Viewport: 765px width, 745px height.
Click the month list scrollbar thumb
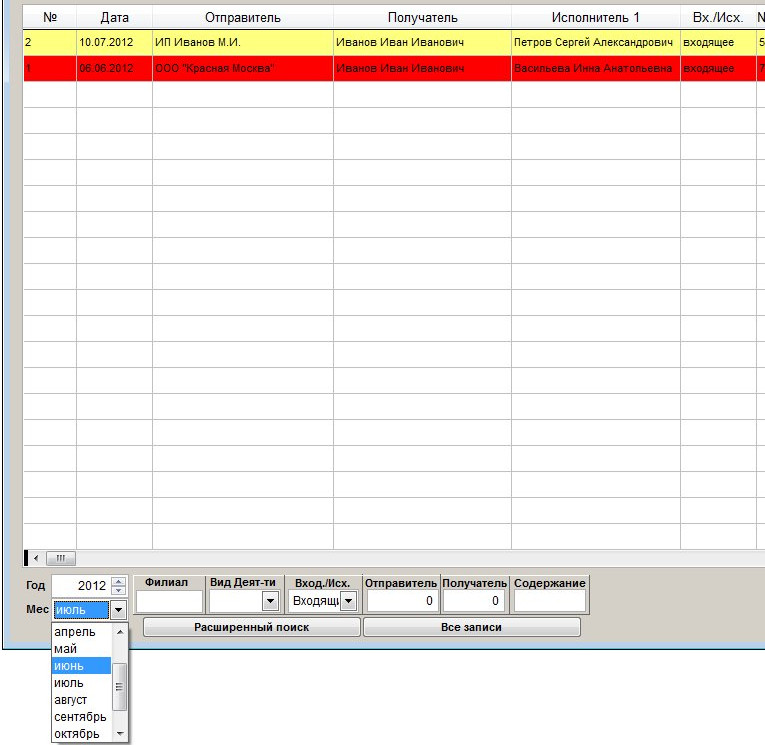coord(120,687)
